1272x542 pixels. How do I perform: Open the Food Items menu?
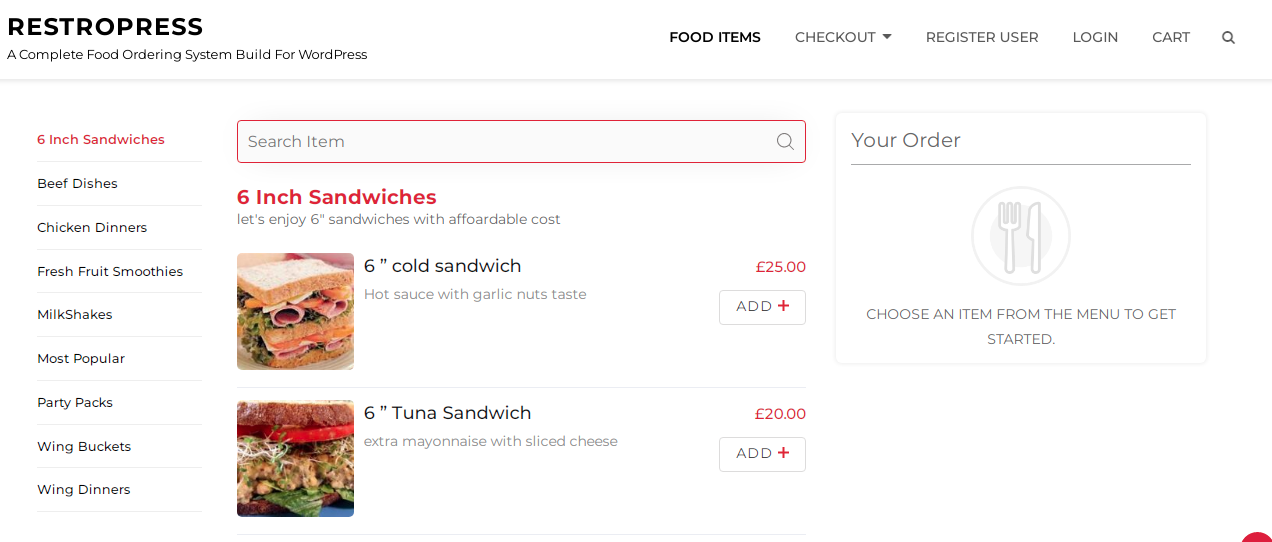pos(715,37)
